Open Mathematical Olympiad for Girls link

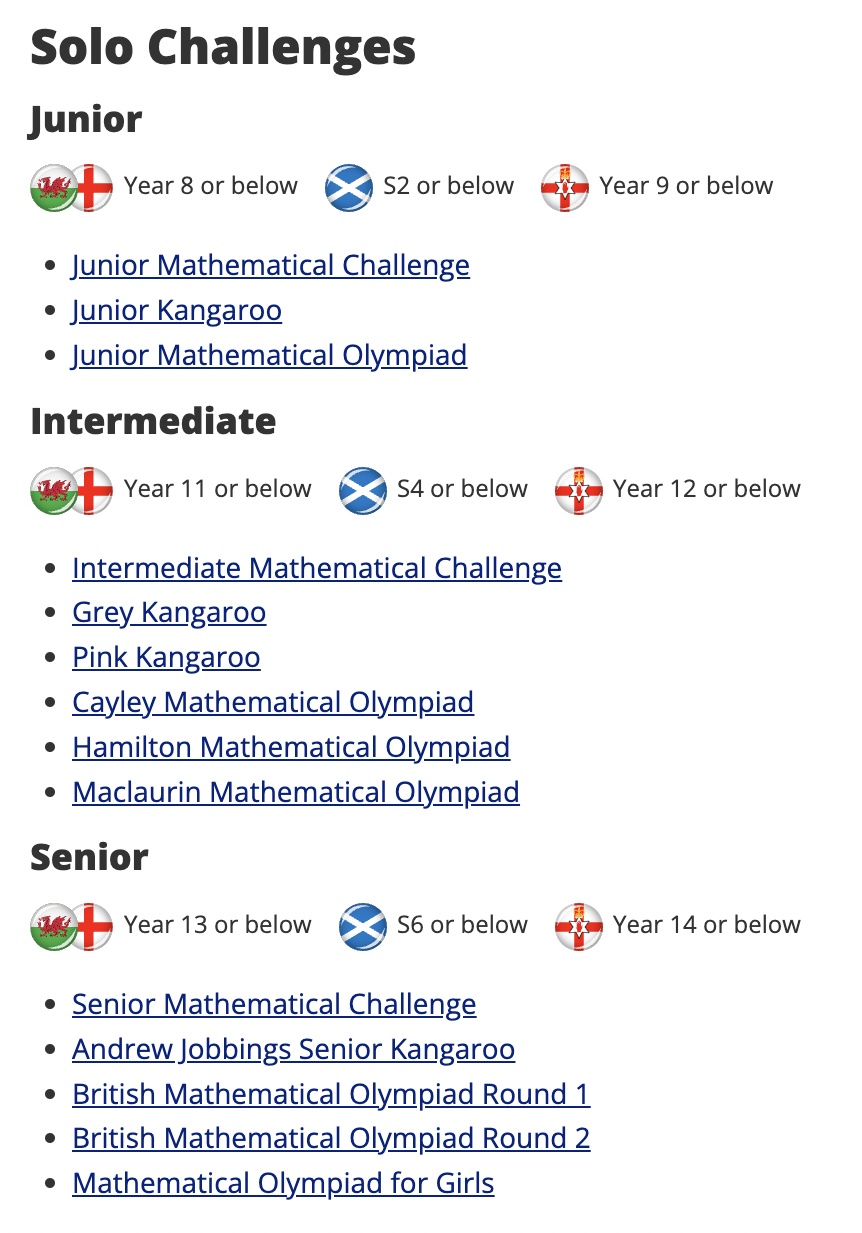283,1184
